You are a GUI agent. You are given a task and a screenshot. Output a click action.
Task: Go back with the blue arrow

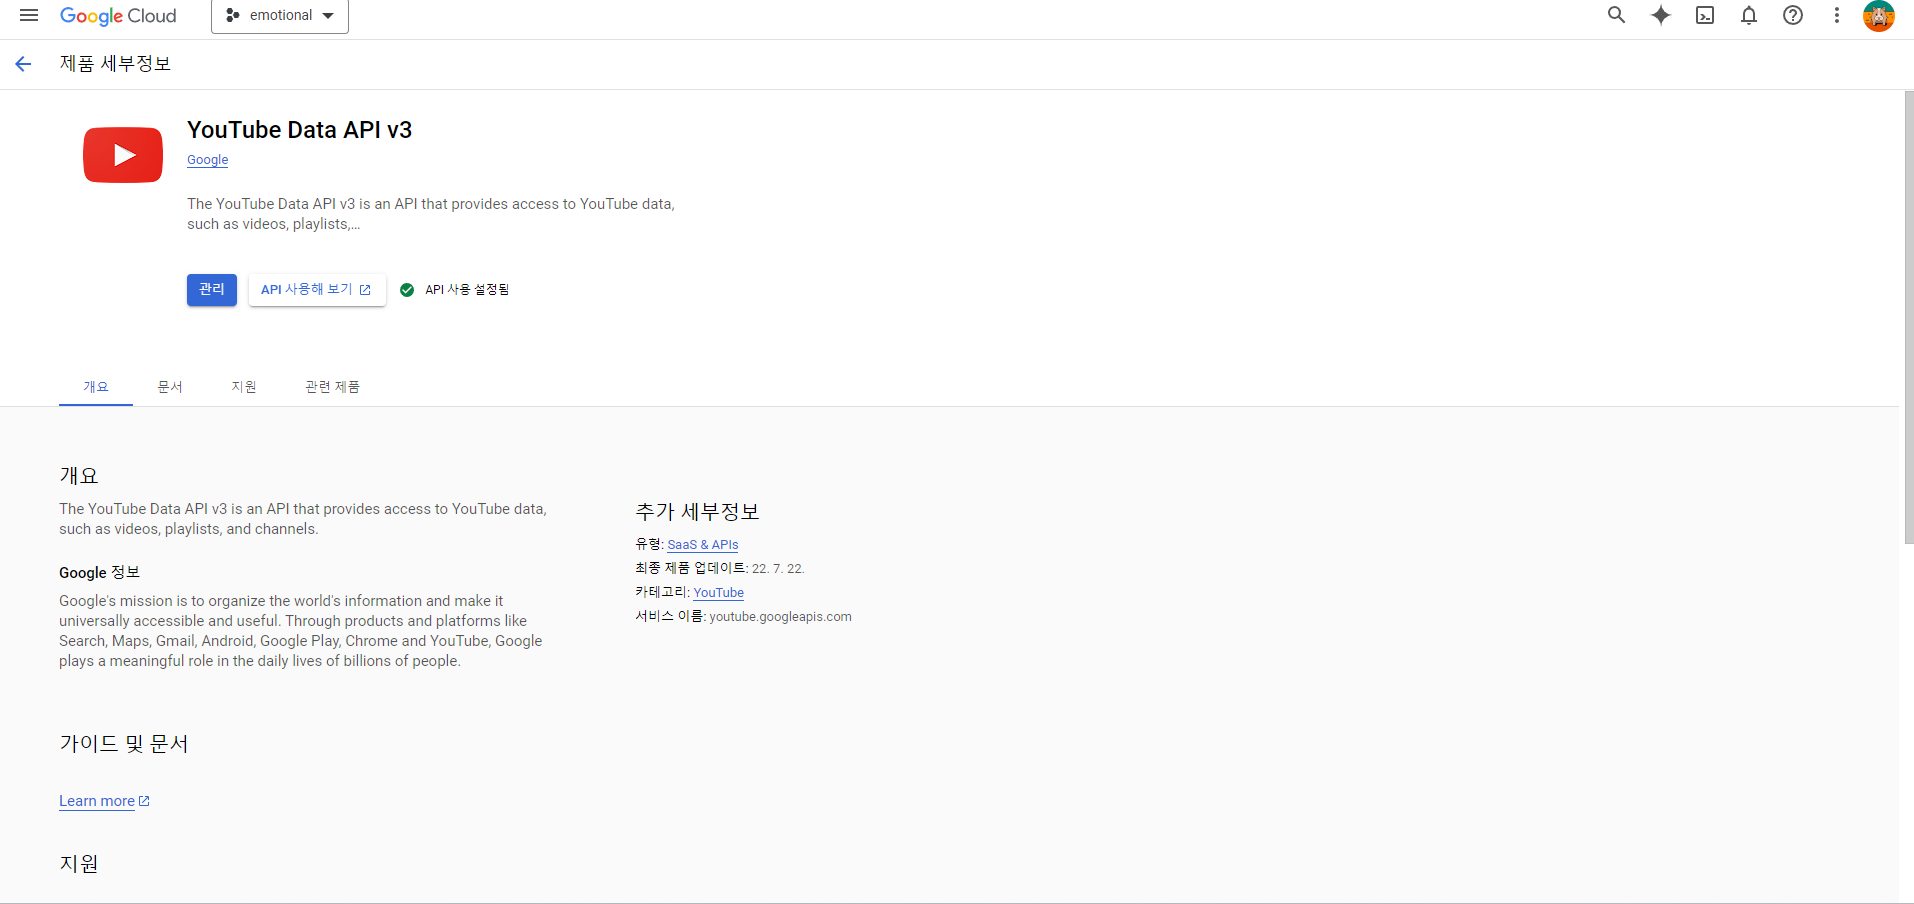[23, 64]
